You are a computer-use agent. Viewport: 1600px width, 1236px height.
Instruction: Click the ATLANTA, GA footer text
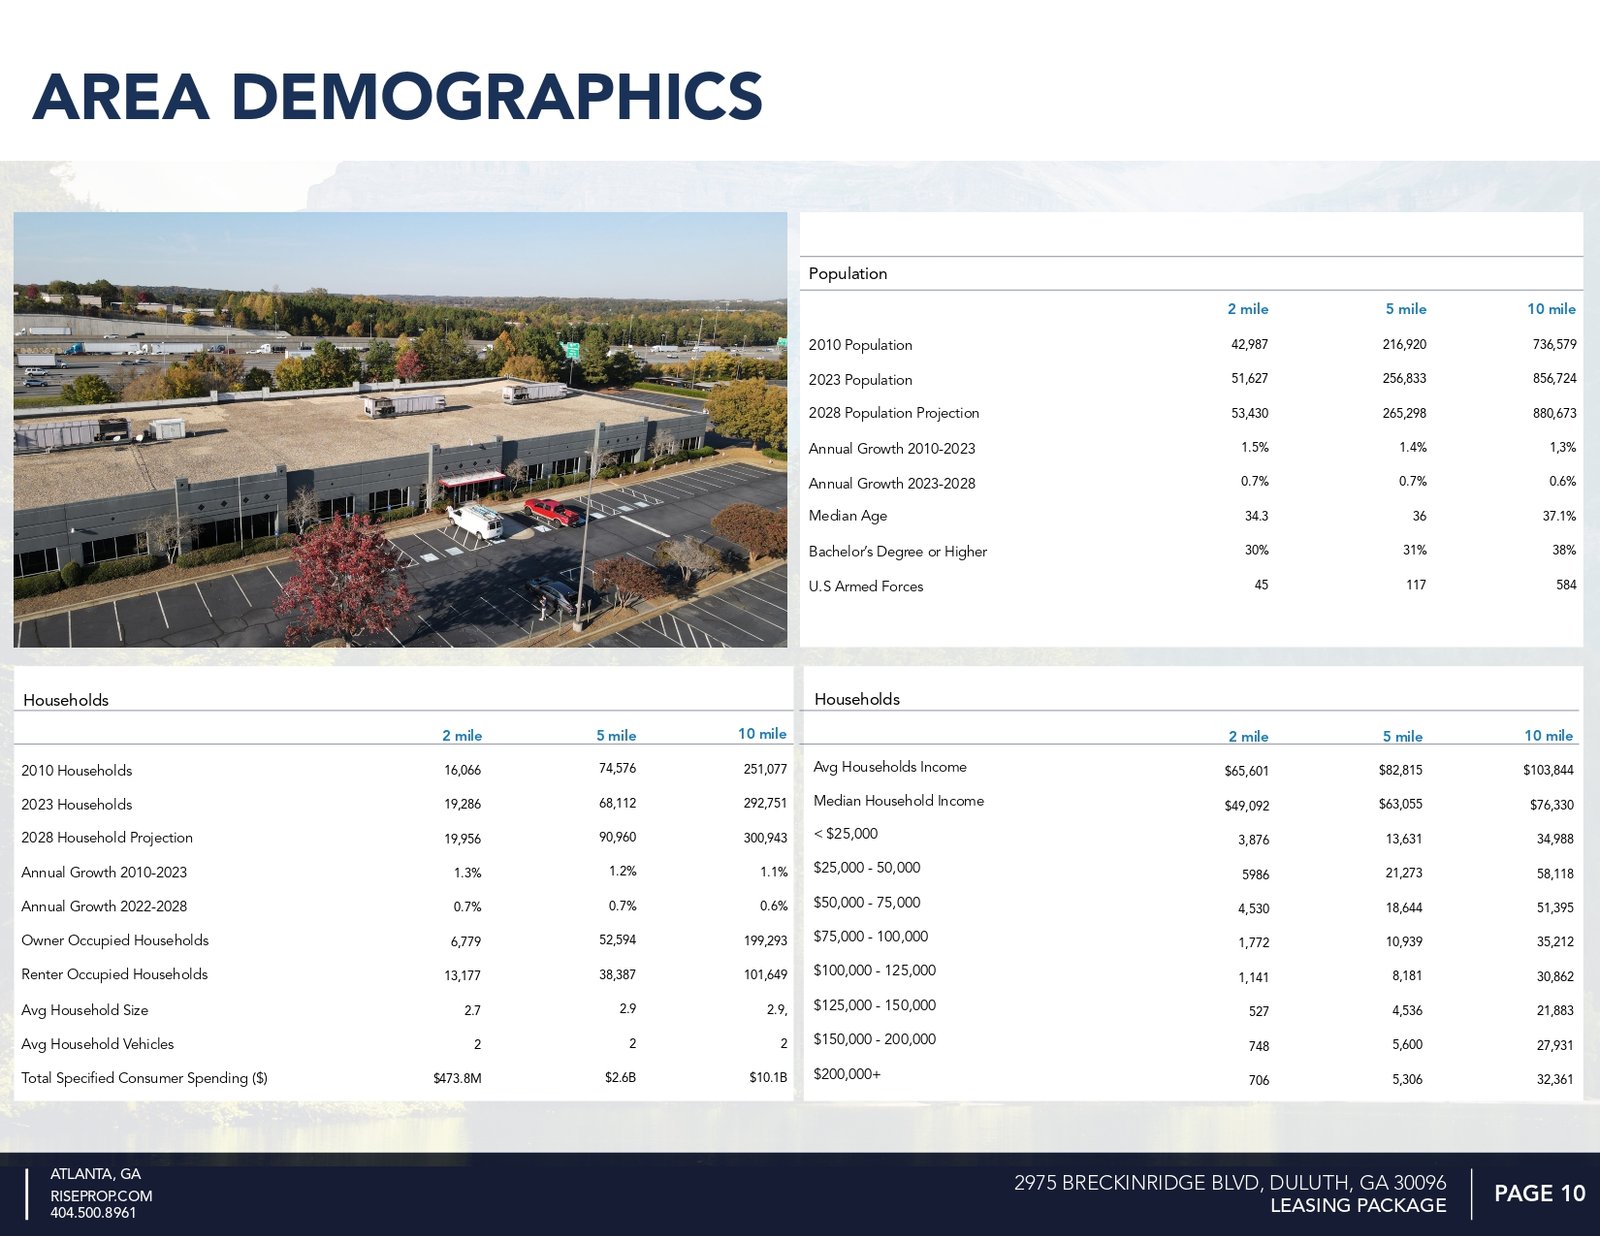pyautogui.click(x=95, y=1174)
